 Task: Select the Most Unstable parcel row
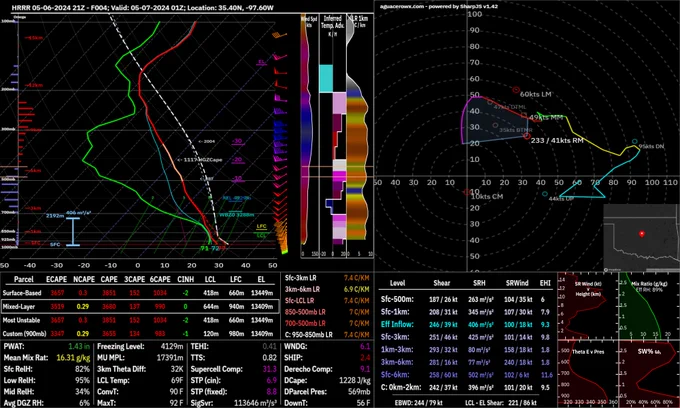tap(138, 320)
